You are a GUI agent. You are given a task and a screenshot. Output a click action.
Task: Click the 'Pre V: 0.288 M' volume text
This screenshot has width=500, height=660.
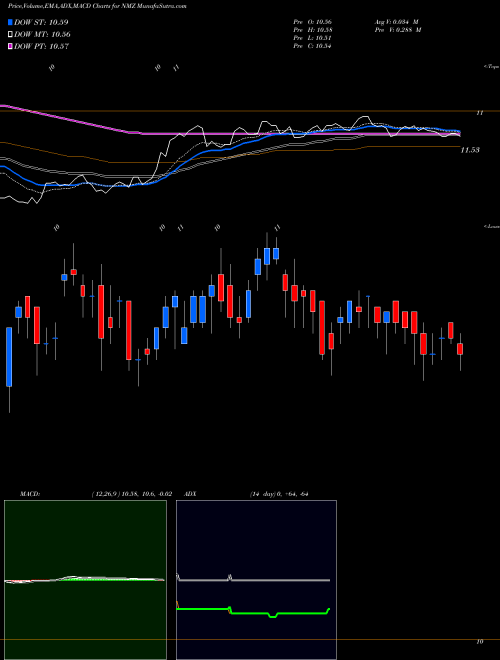[x=397, y=30]
